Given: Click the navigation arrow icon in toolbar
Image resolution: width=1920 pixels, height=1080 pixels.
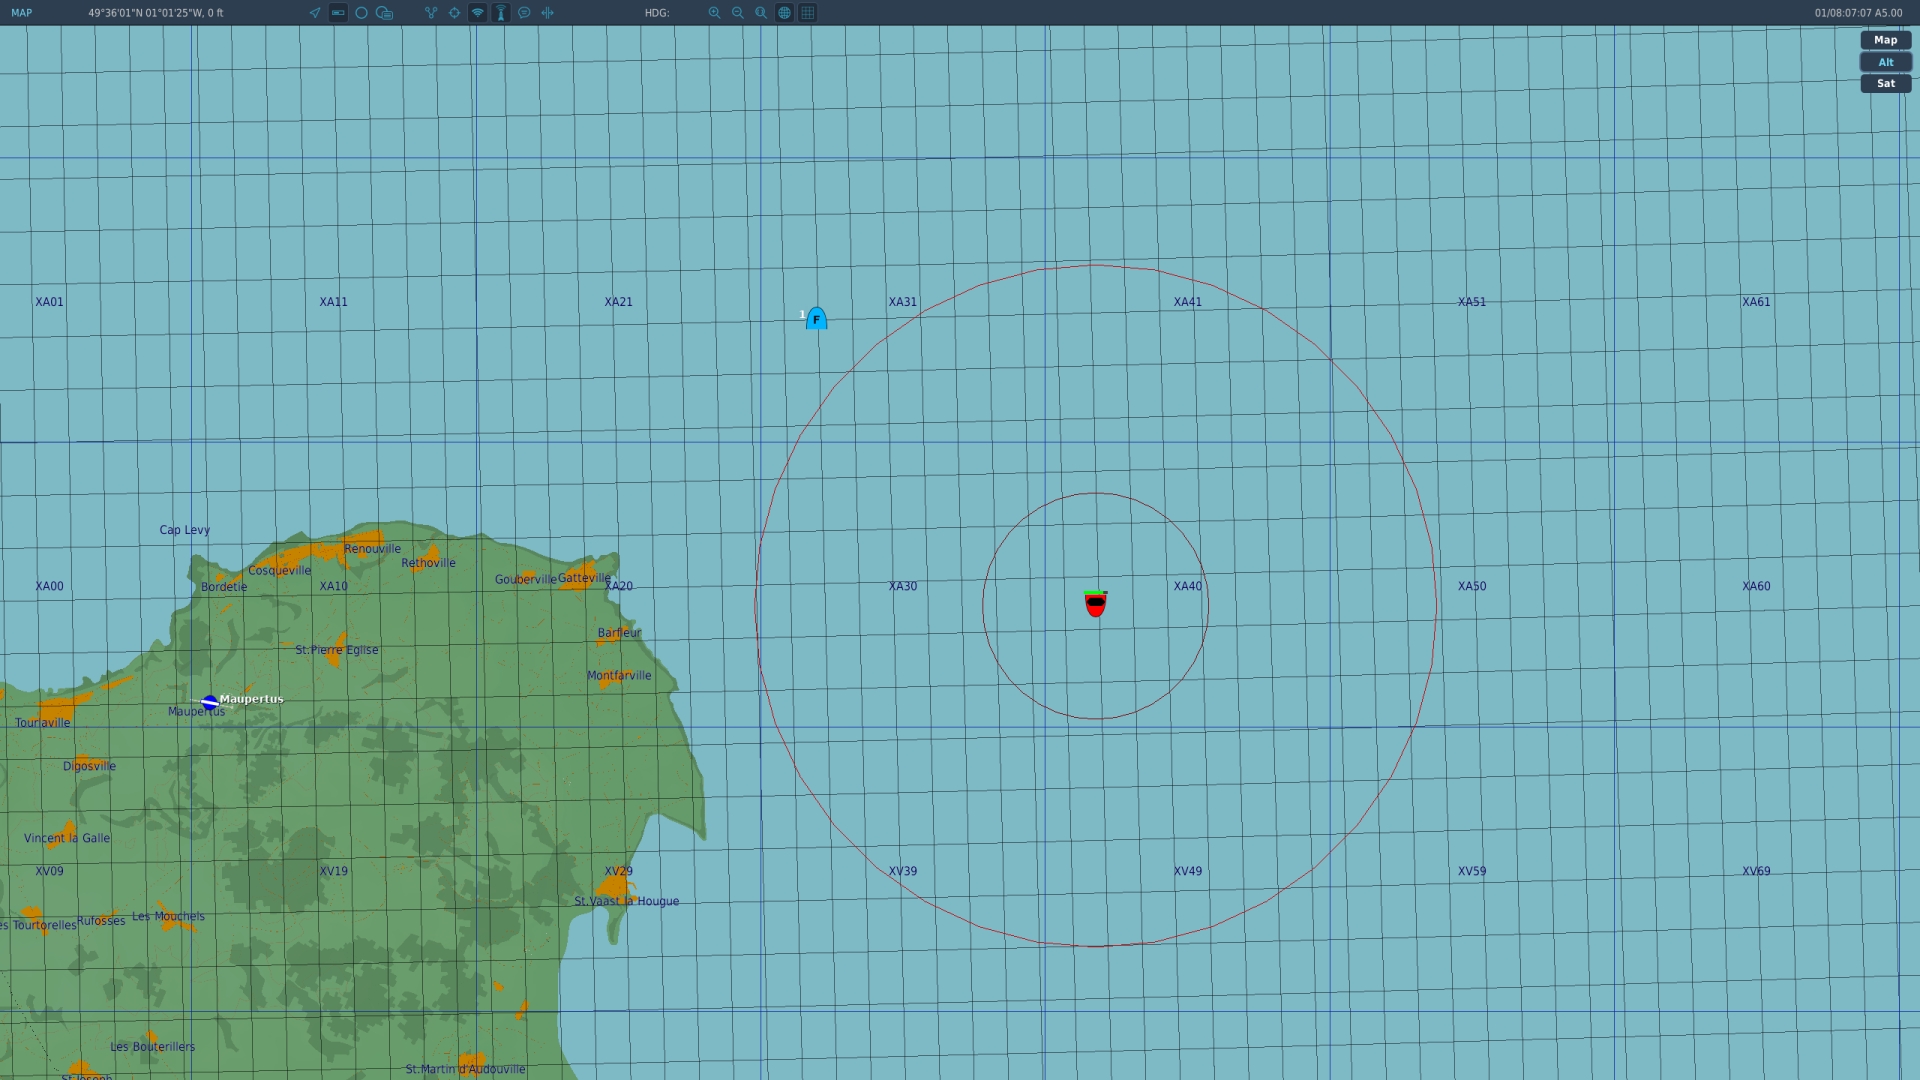Looking at the screenshot, I should 315,13.
